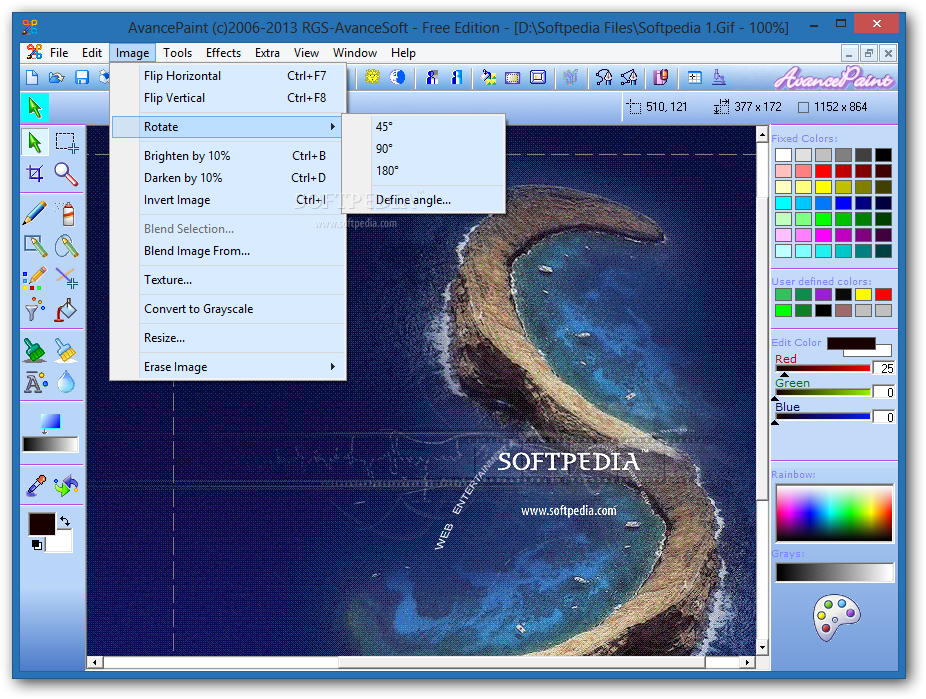Click the red book toolbar icon

point(661,77)
